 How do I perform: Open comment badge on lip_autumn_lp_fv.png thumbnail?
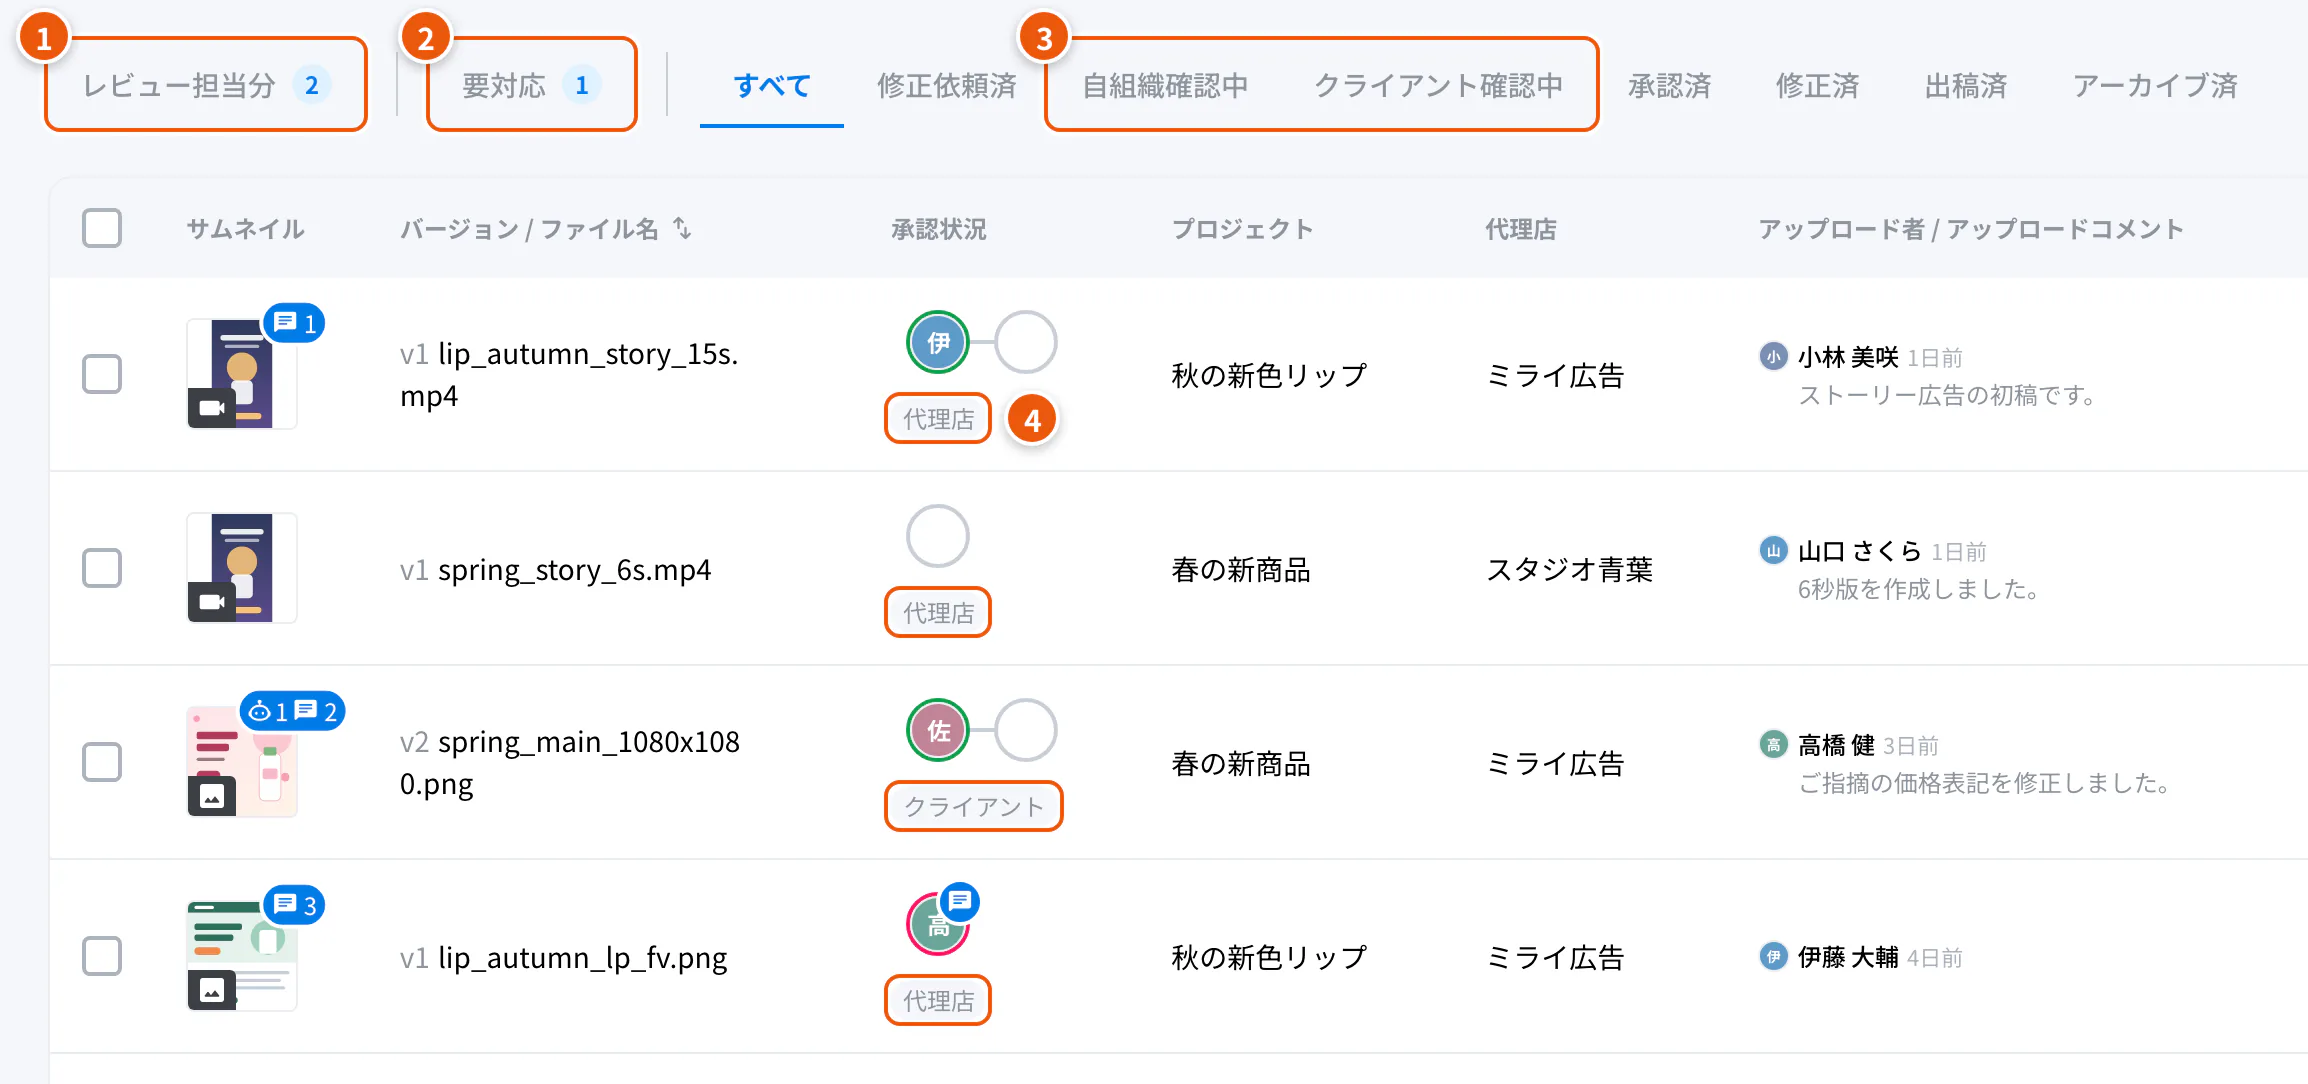point(295,905)
